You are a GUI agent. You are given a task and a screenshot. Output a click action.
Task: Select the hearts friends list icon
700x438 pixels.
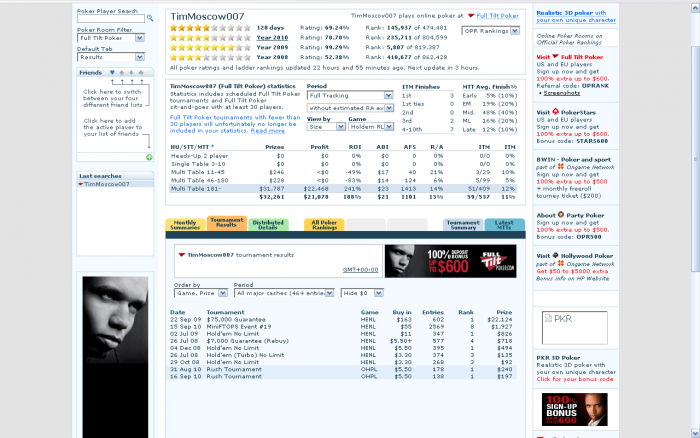(112, 72)
